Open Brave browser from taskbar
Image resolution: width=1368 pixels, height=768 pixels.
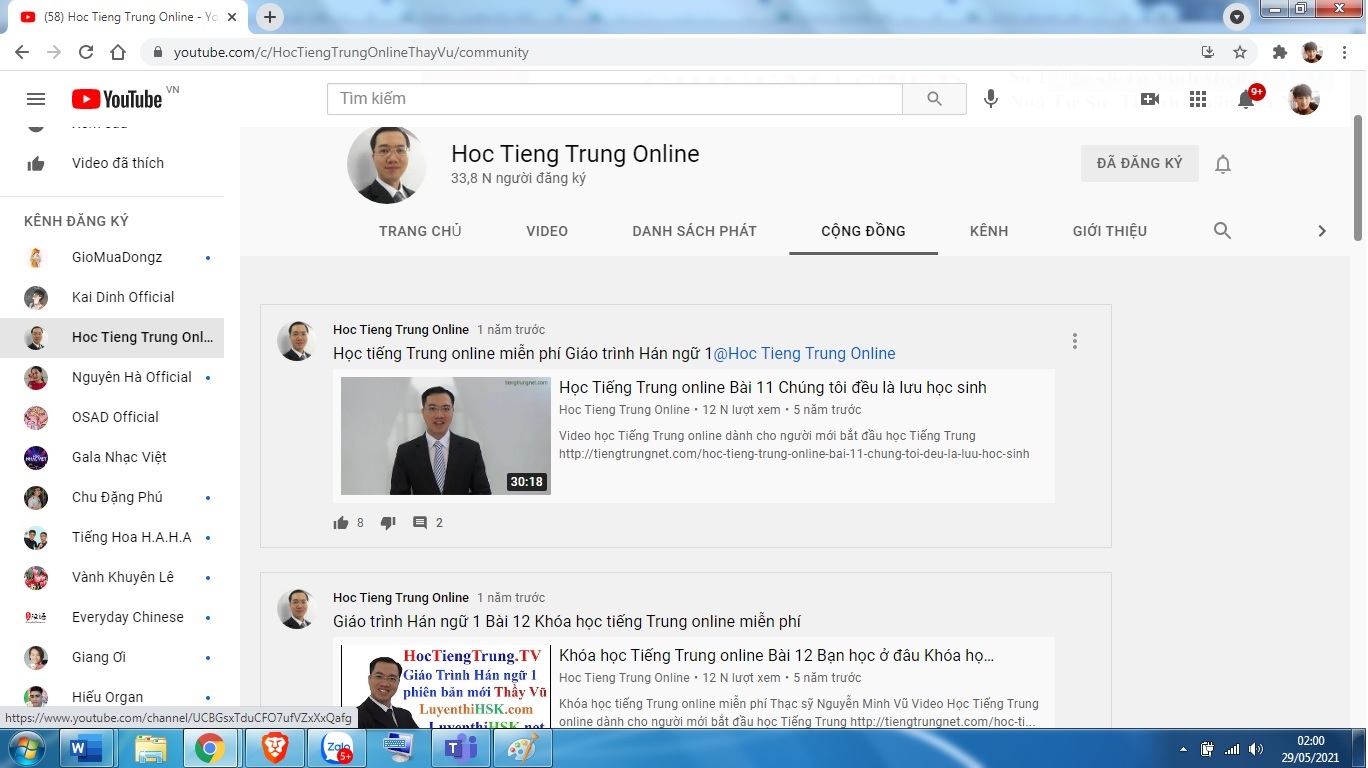pyautogui.click(x=274, y=748)
